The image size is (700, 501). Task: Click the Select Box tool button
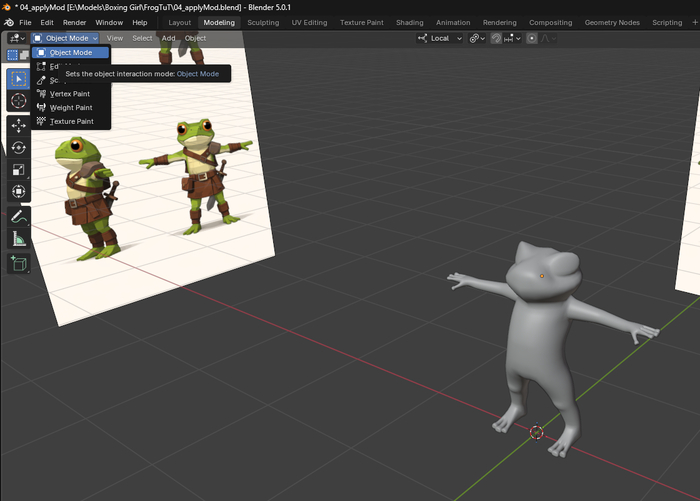(x=18, y=78)
